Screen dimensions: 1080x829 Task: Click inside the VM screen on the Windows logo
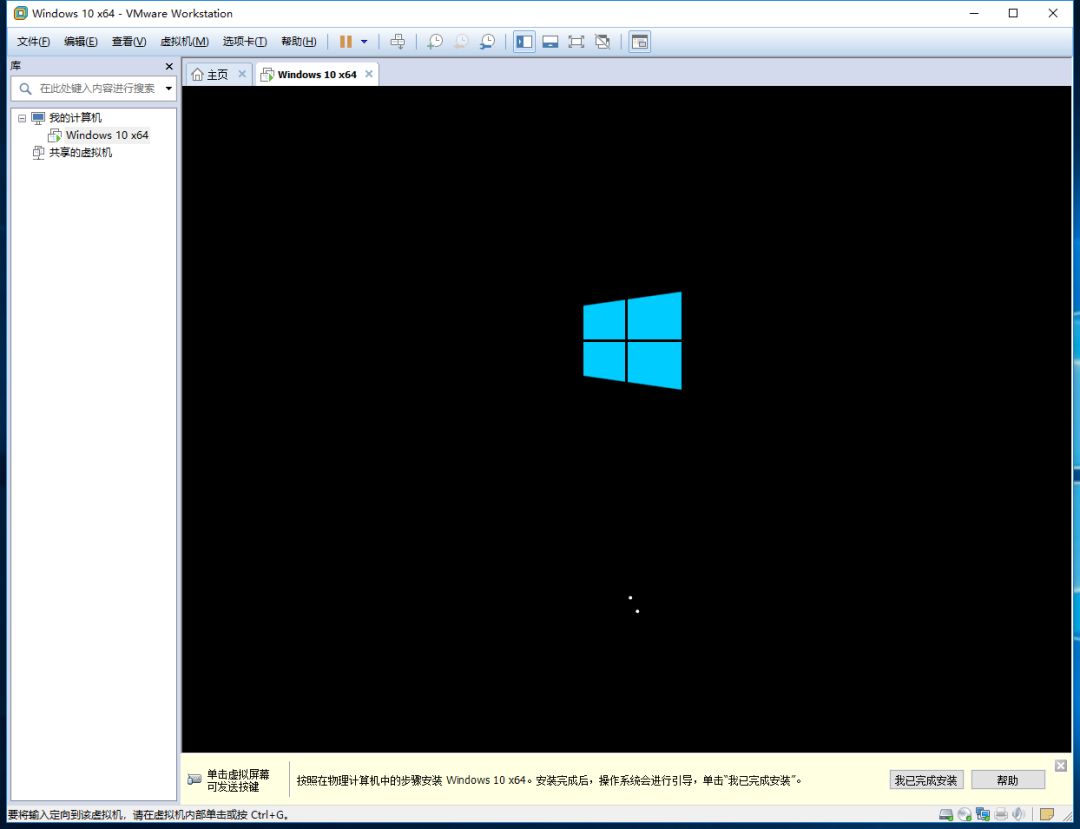(632, 341)
